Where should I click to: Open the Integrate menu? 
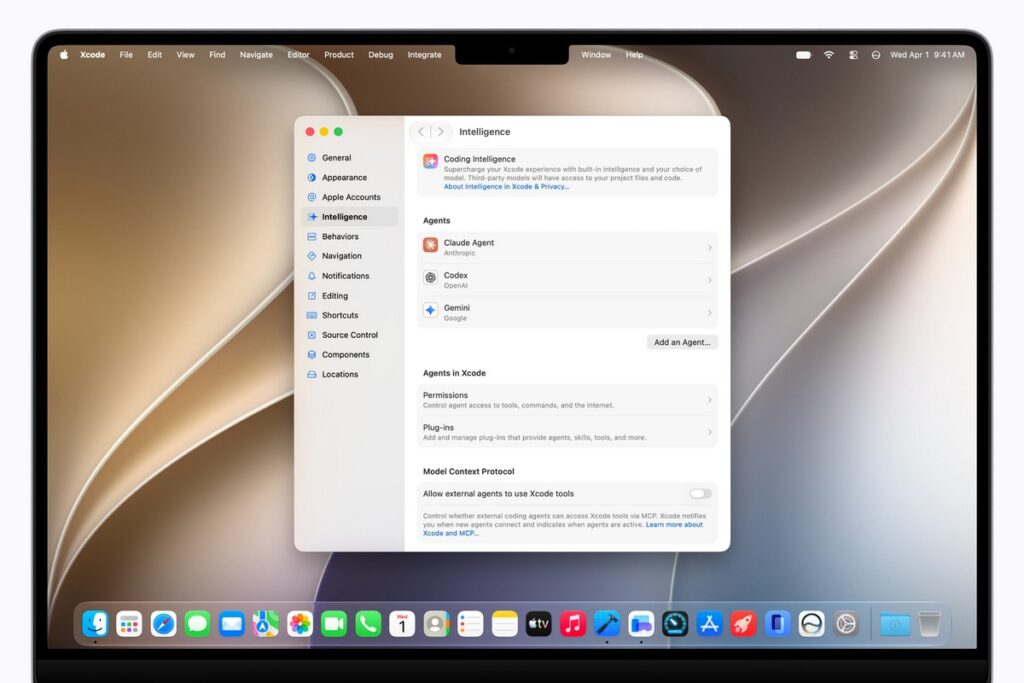point(424,55)
